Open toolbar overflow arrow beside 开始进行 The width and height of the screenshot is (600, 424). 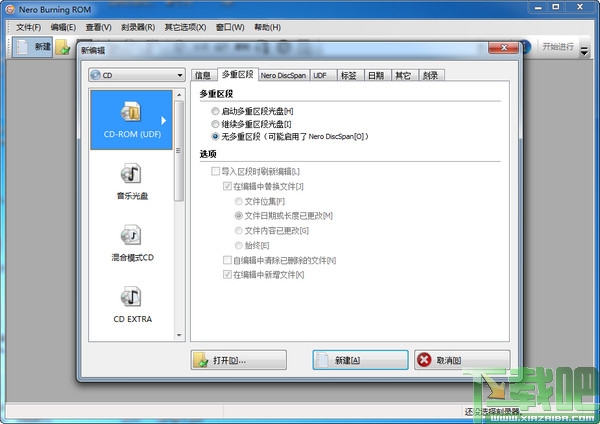click(584, 51)
